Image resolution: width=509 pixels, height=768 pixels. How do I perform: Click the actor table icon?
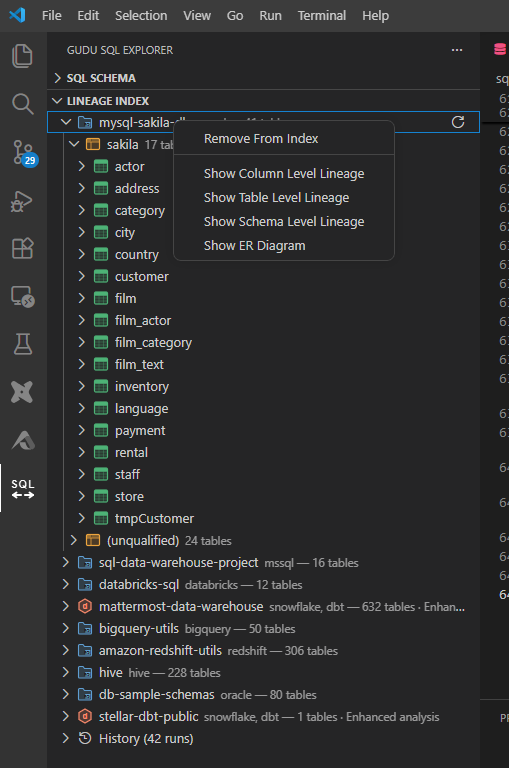point(101,167)
